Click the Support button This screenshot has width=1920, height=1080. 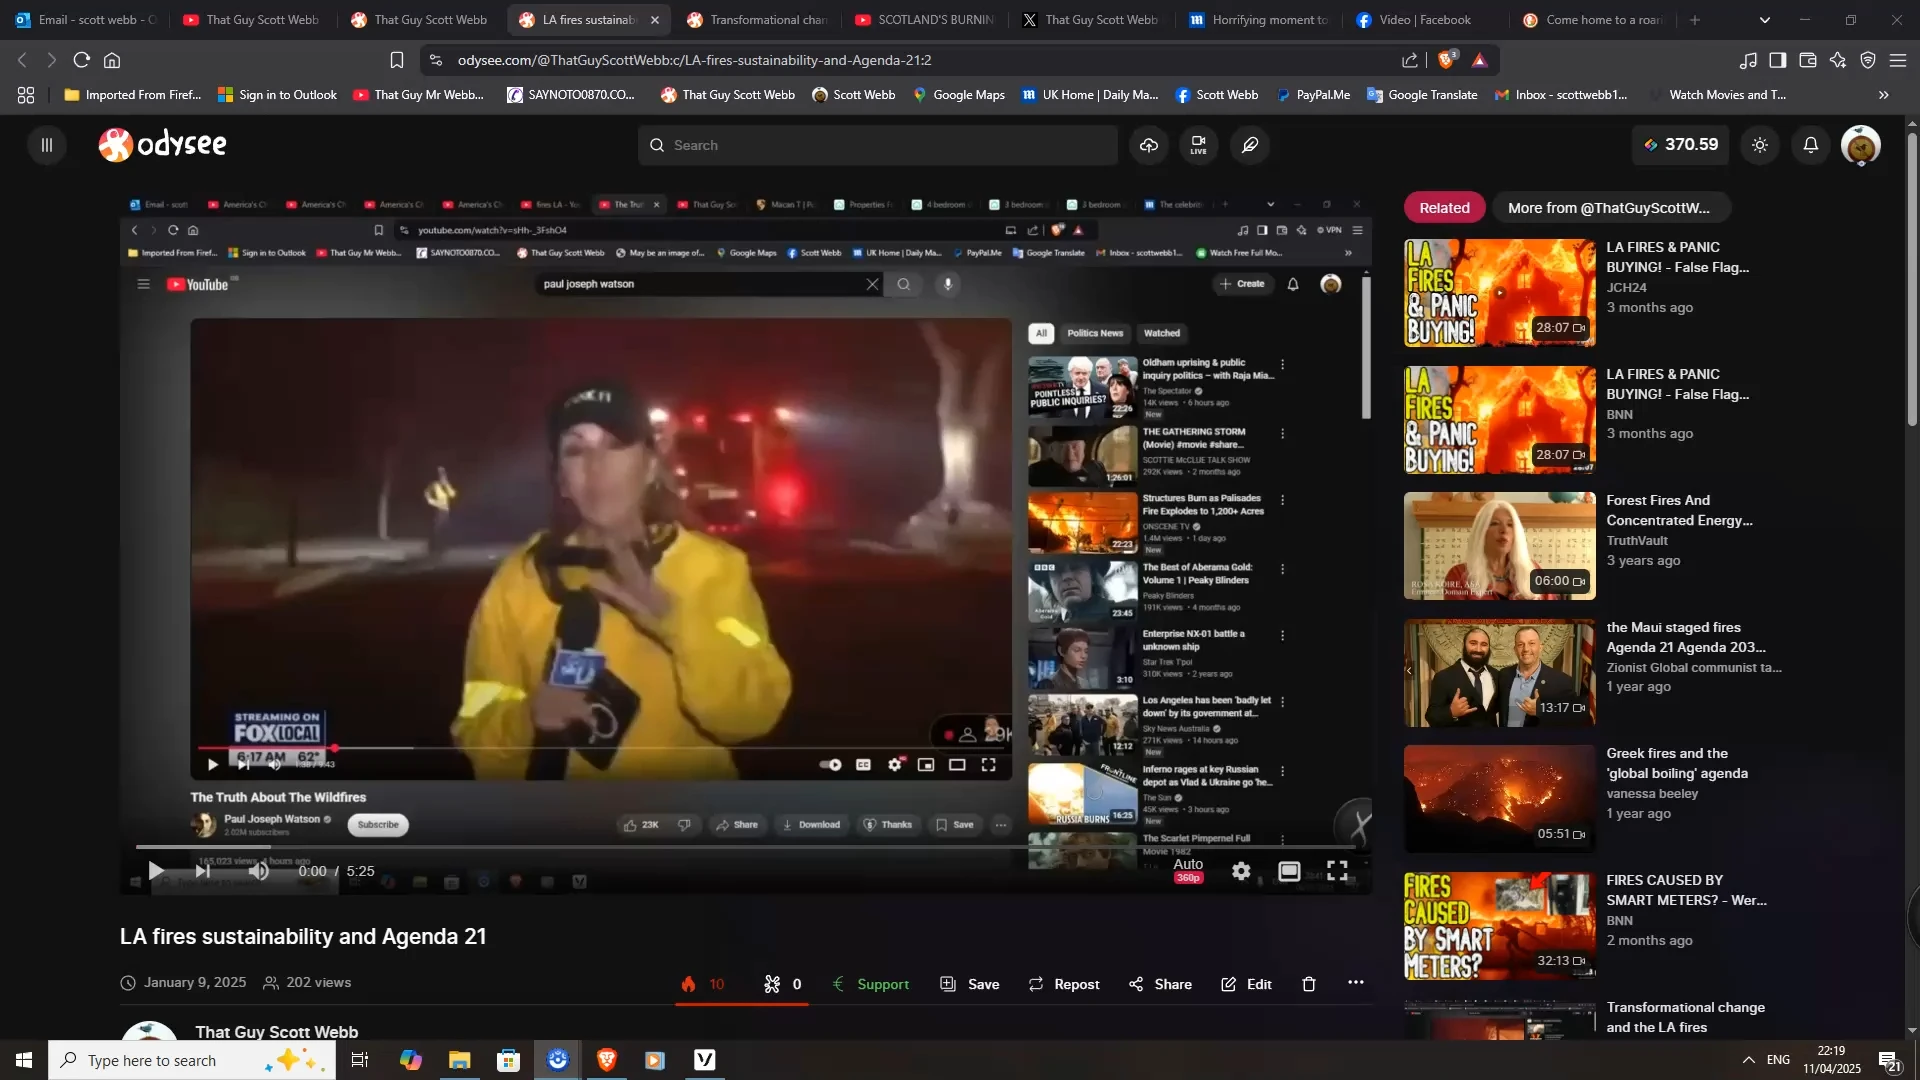870,984
